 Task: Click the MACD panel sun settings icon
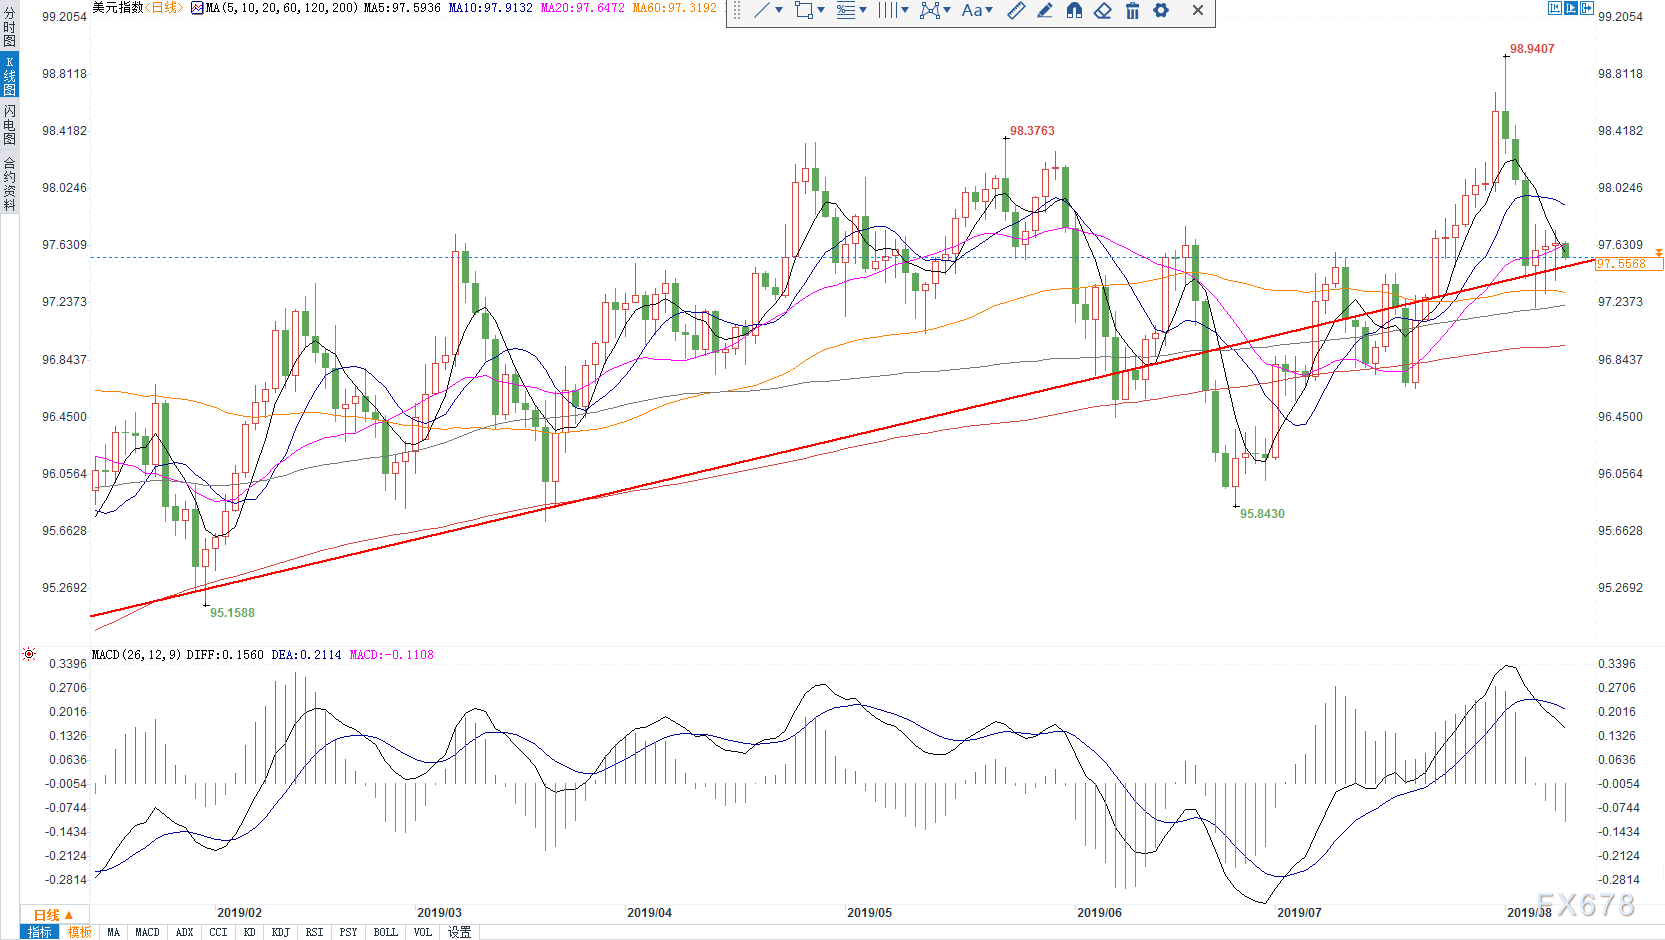(29, 655)
